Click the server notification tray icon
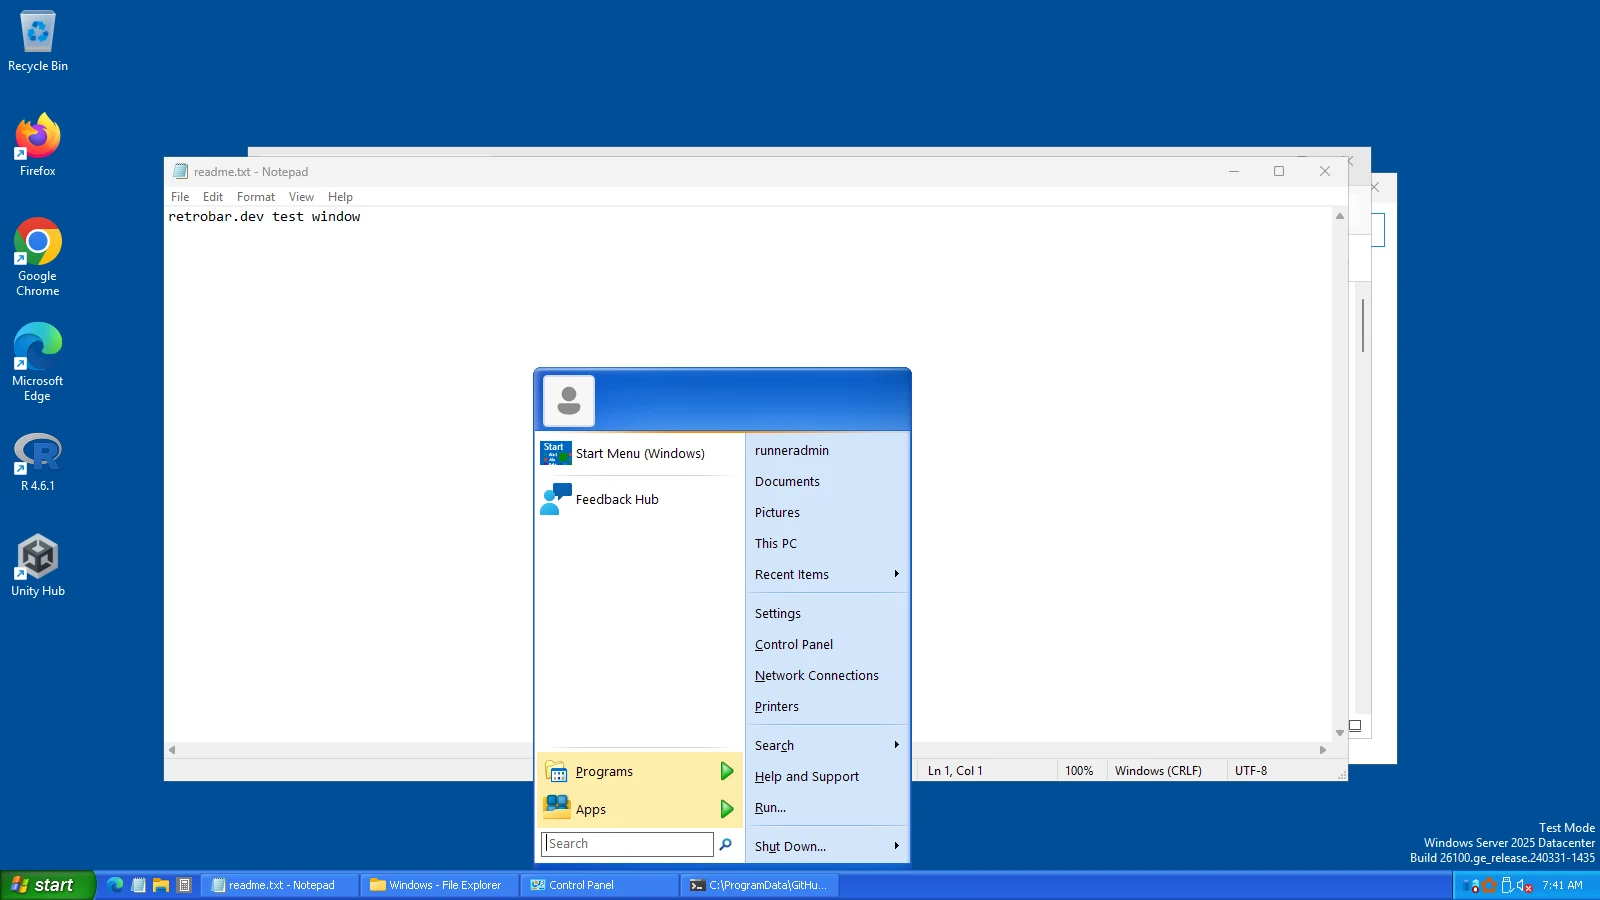The image size is (1600, 900). [1471, 885]
